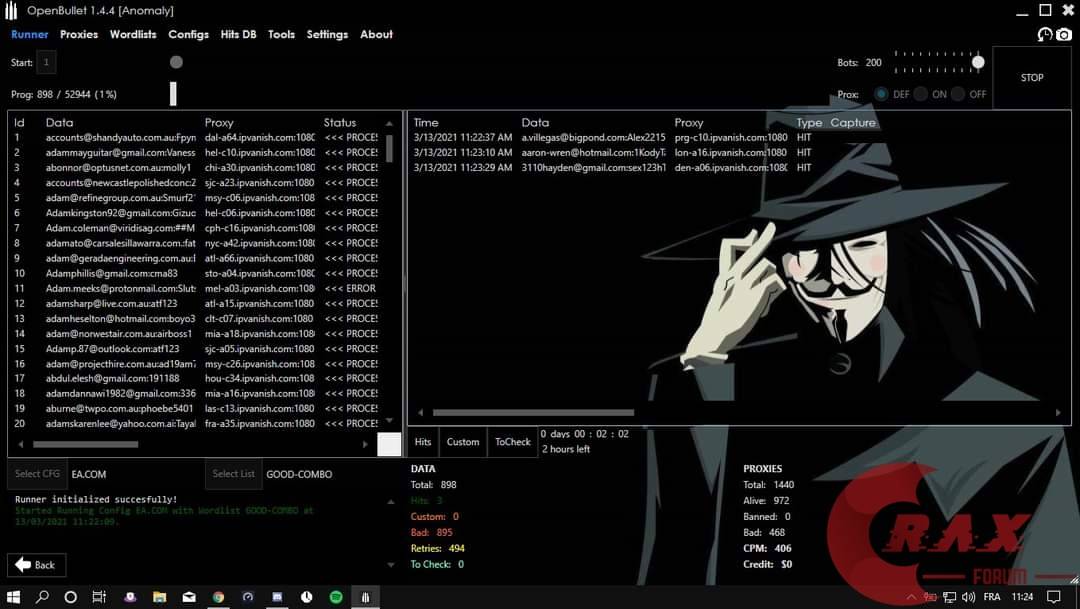Click the 'CPM: 406' proxies statistic
The image size is (1080, 609).
point(767,548)
